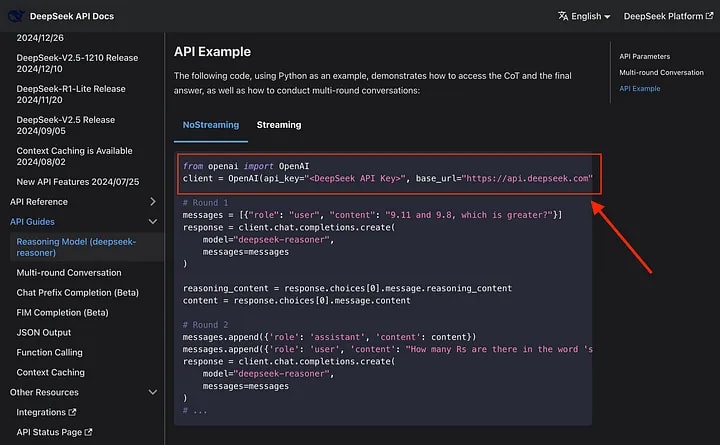Open DeepSeek-V2.5-1210 Release 2024/12/10 entry
Viewport: 720px width, 445px height.
point(77,63)
